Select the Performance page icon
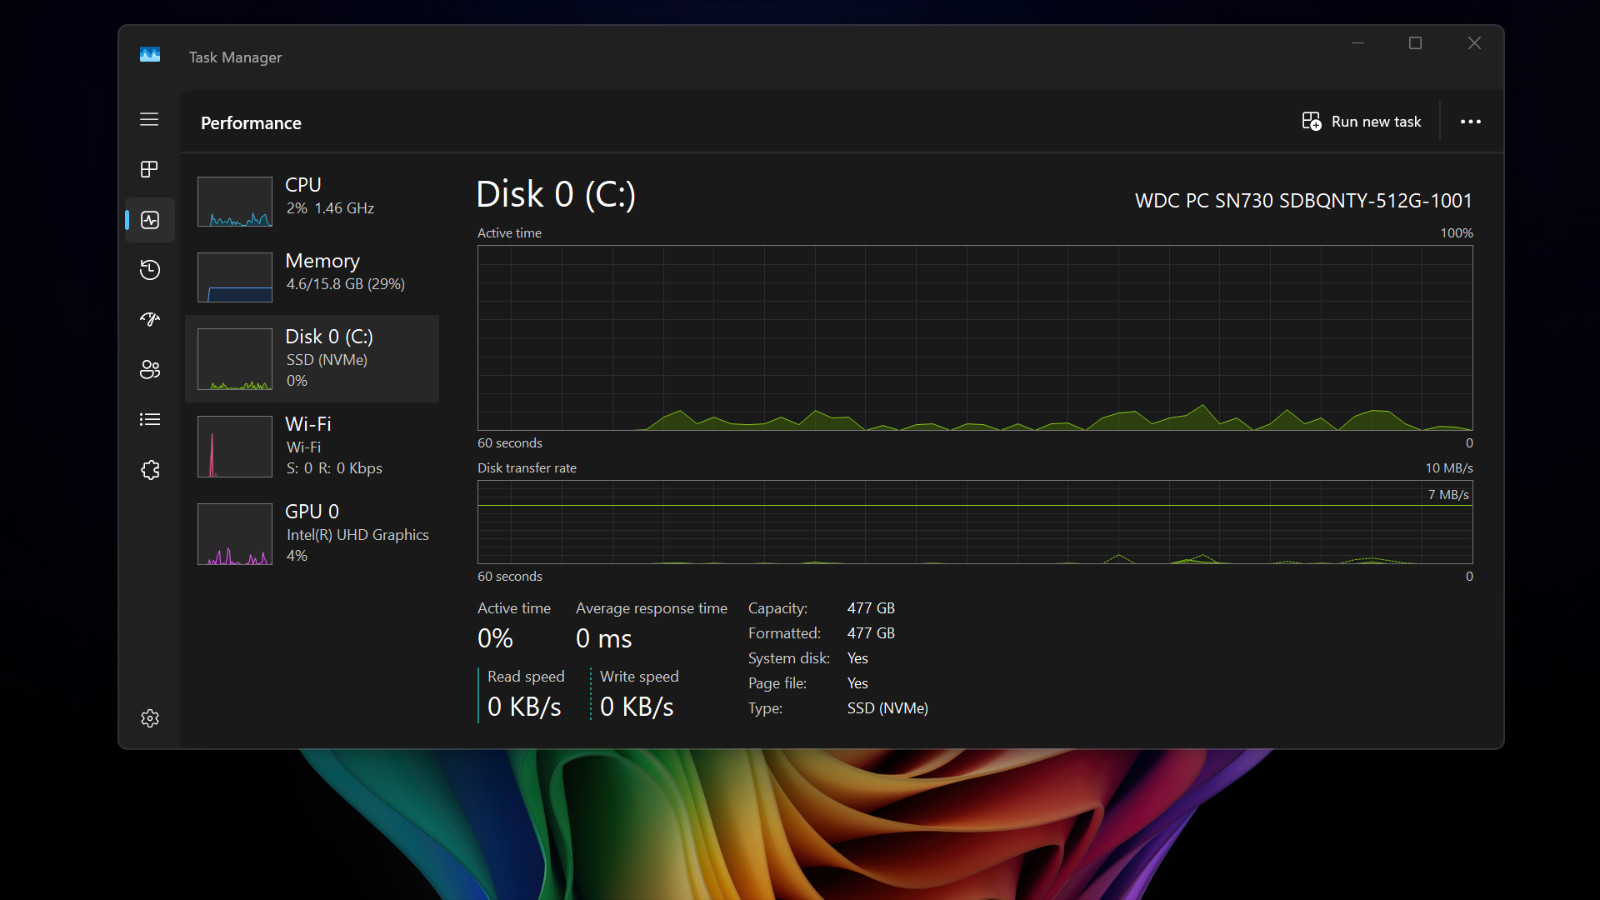 pyautogui.click(x=150, y=219)
